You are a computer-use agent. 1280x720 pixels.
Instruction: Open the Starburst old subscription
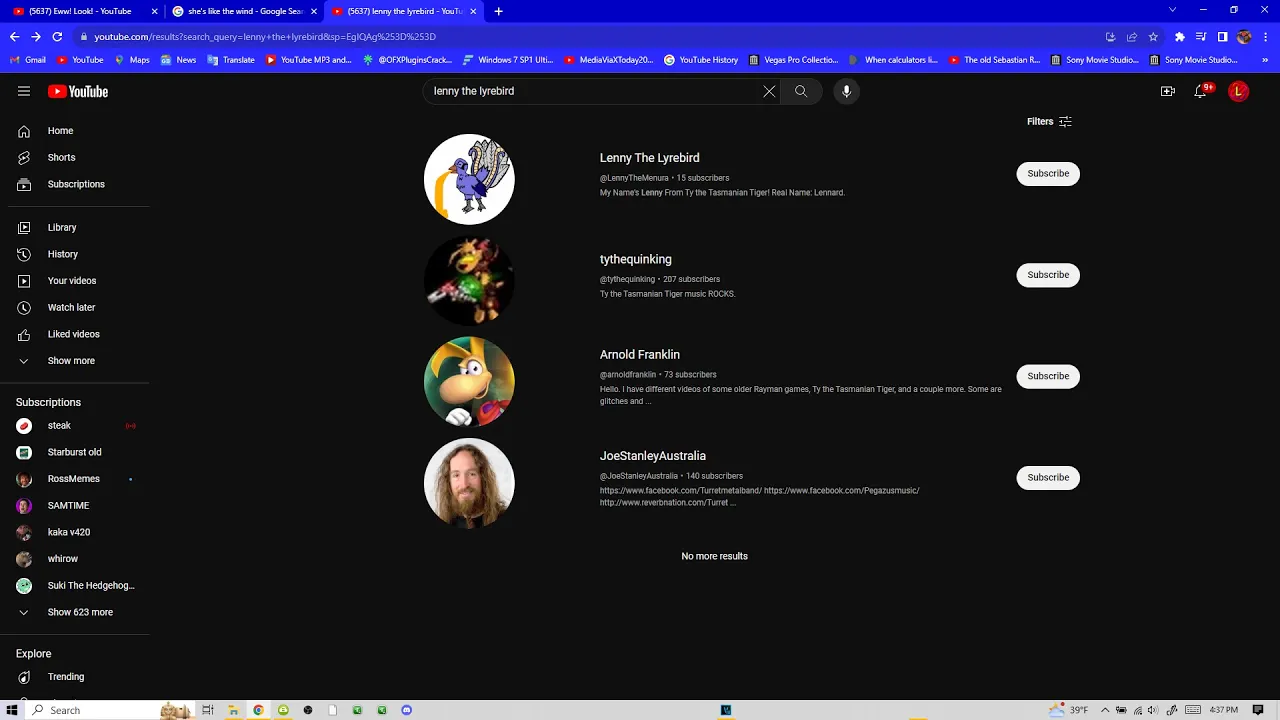[x=75, y=452]
